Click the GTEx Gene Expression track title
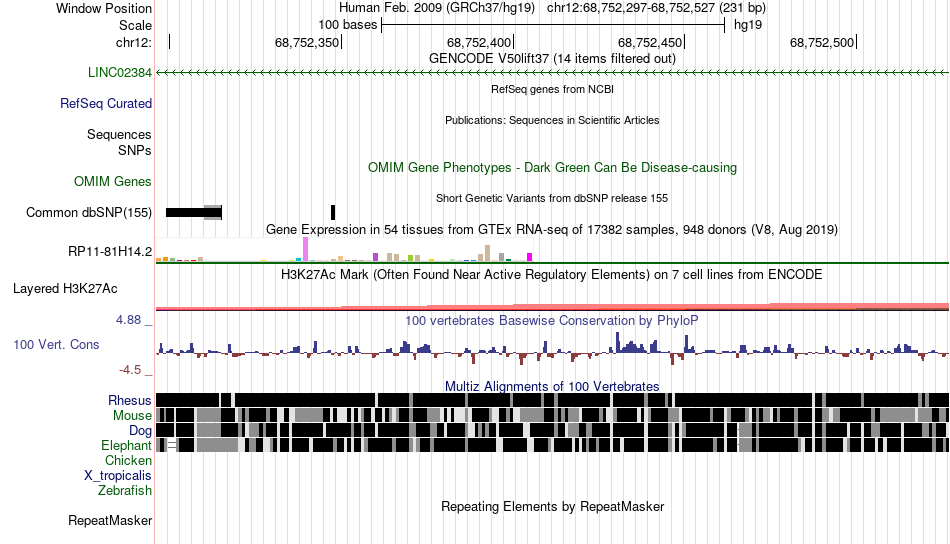Screen dimensions: 950x544 coord(552,230)
